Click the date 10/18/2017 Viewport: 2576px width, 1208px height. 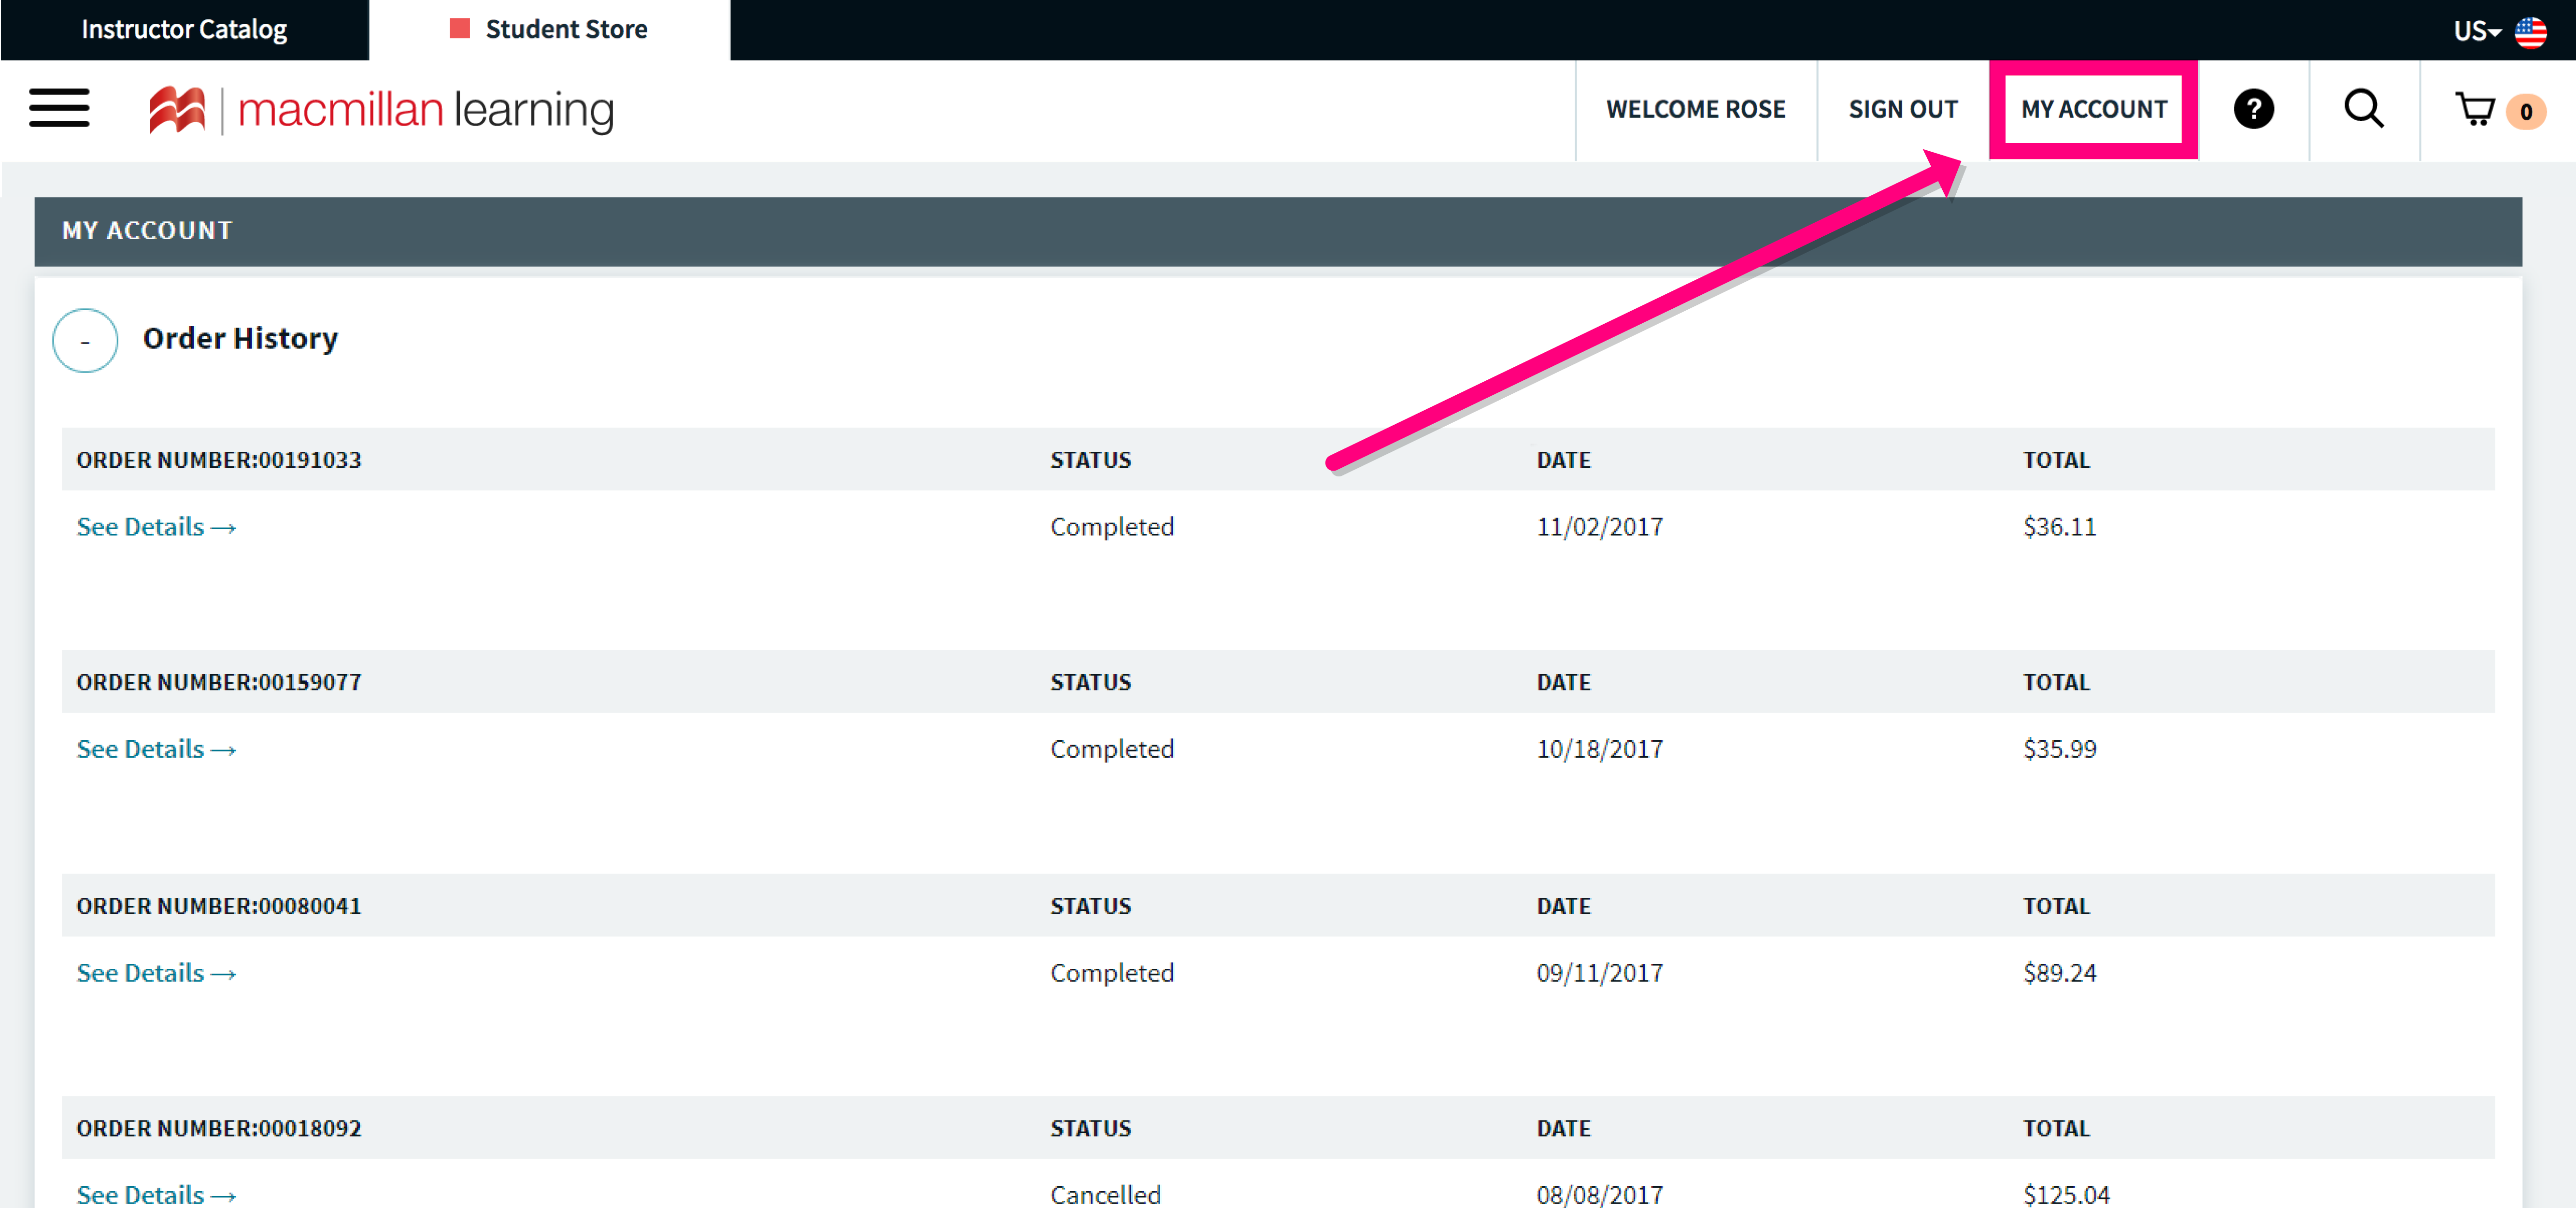[1599, 748]
